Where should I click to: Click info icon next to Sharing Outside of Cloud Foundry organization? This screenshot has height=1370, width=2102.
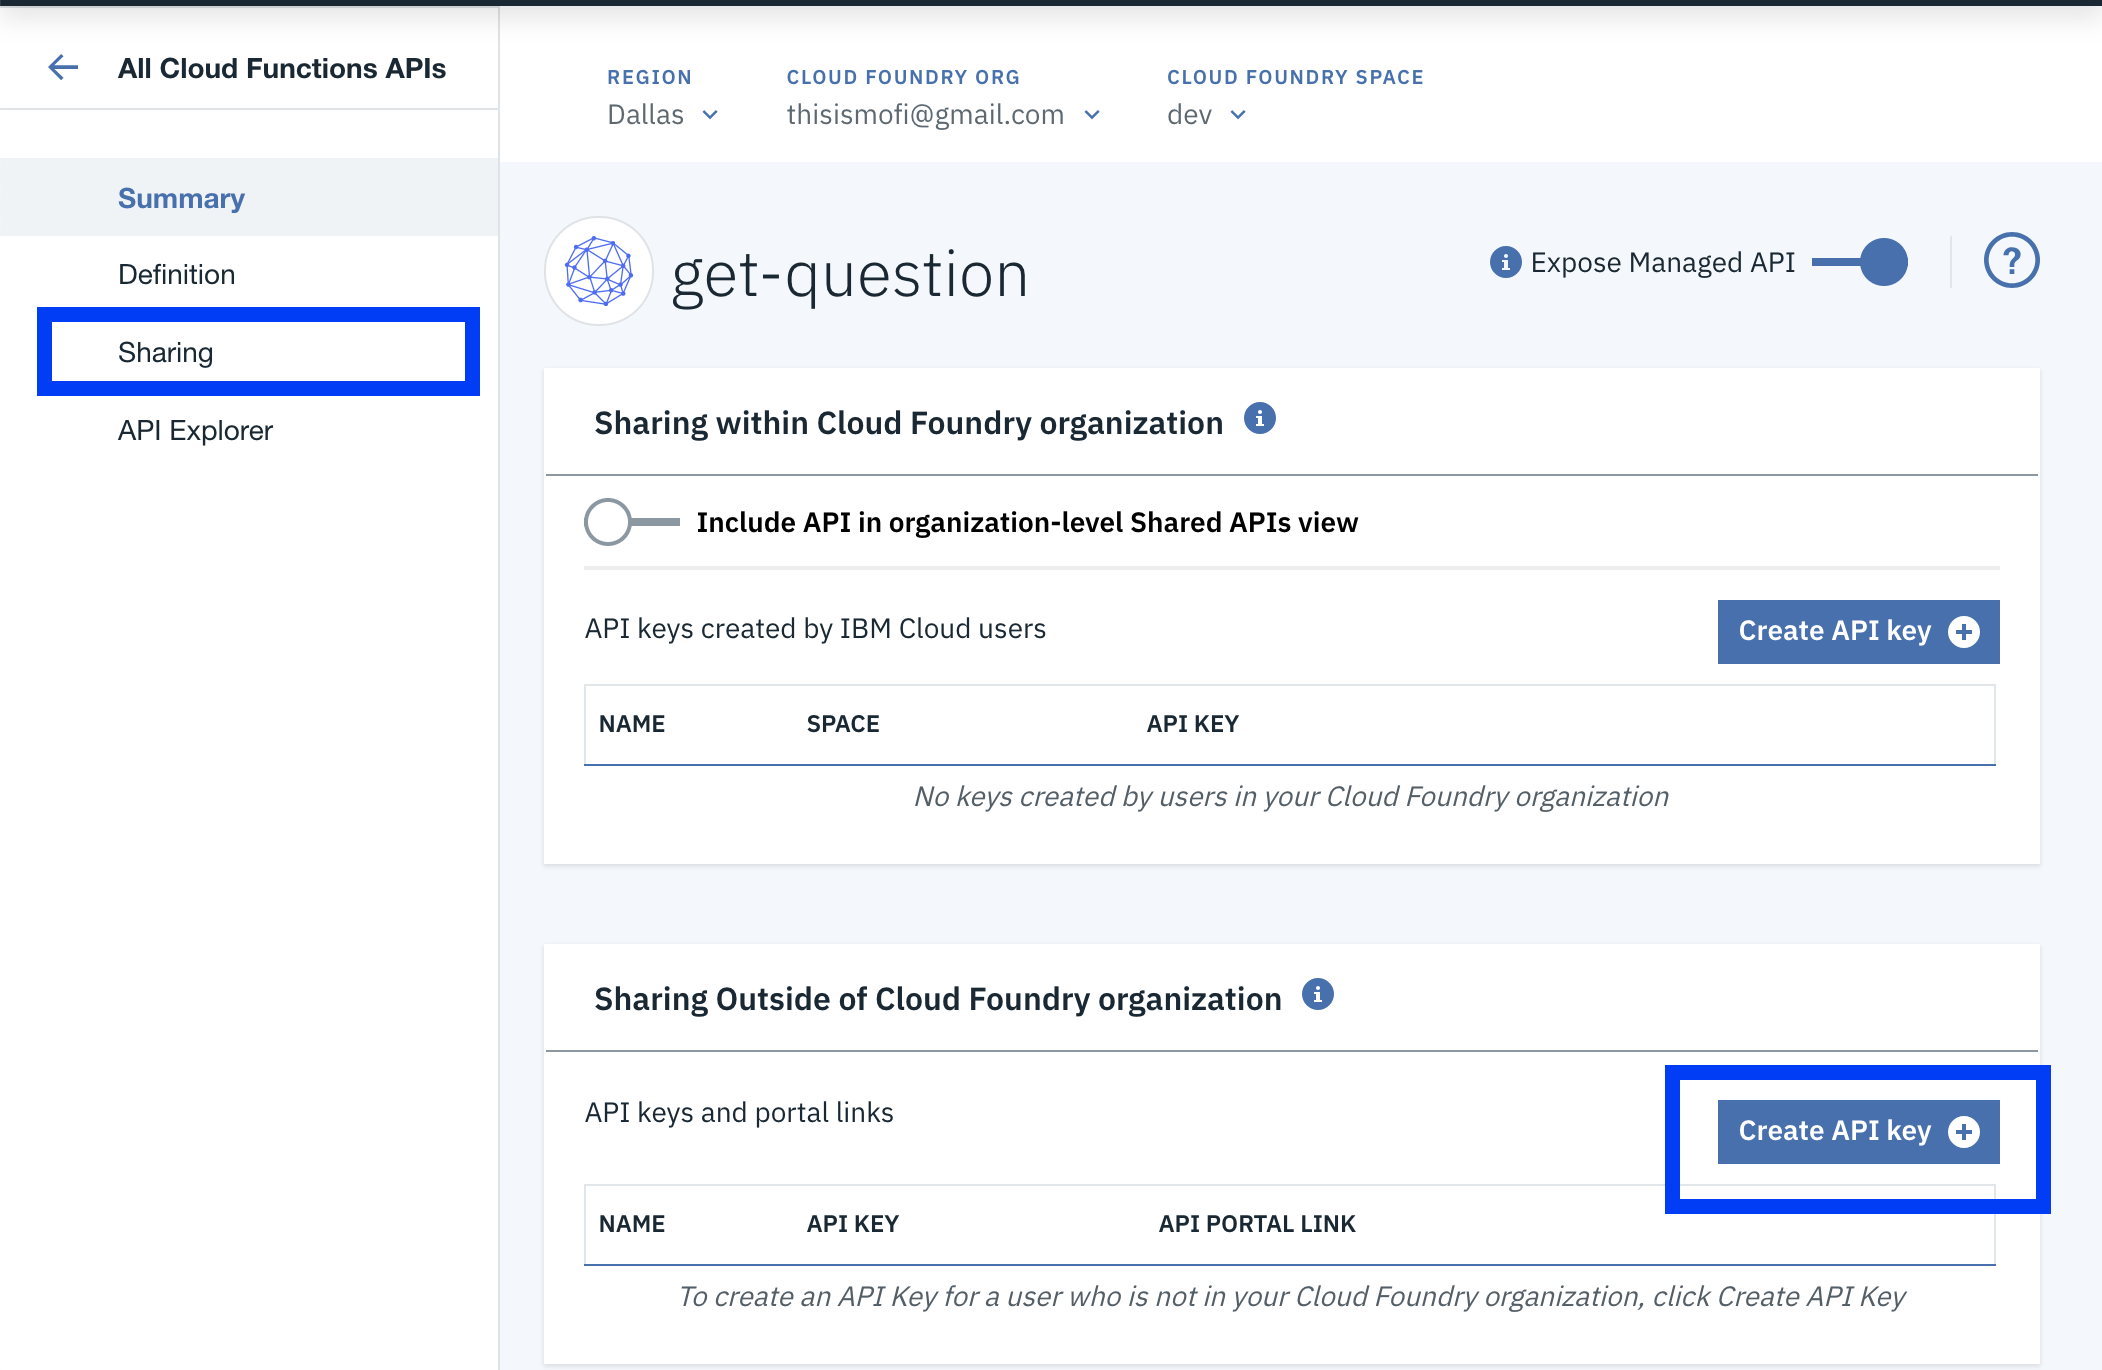pos(1318,994)
